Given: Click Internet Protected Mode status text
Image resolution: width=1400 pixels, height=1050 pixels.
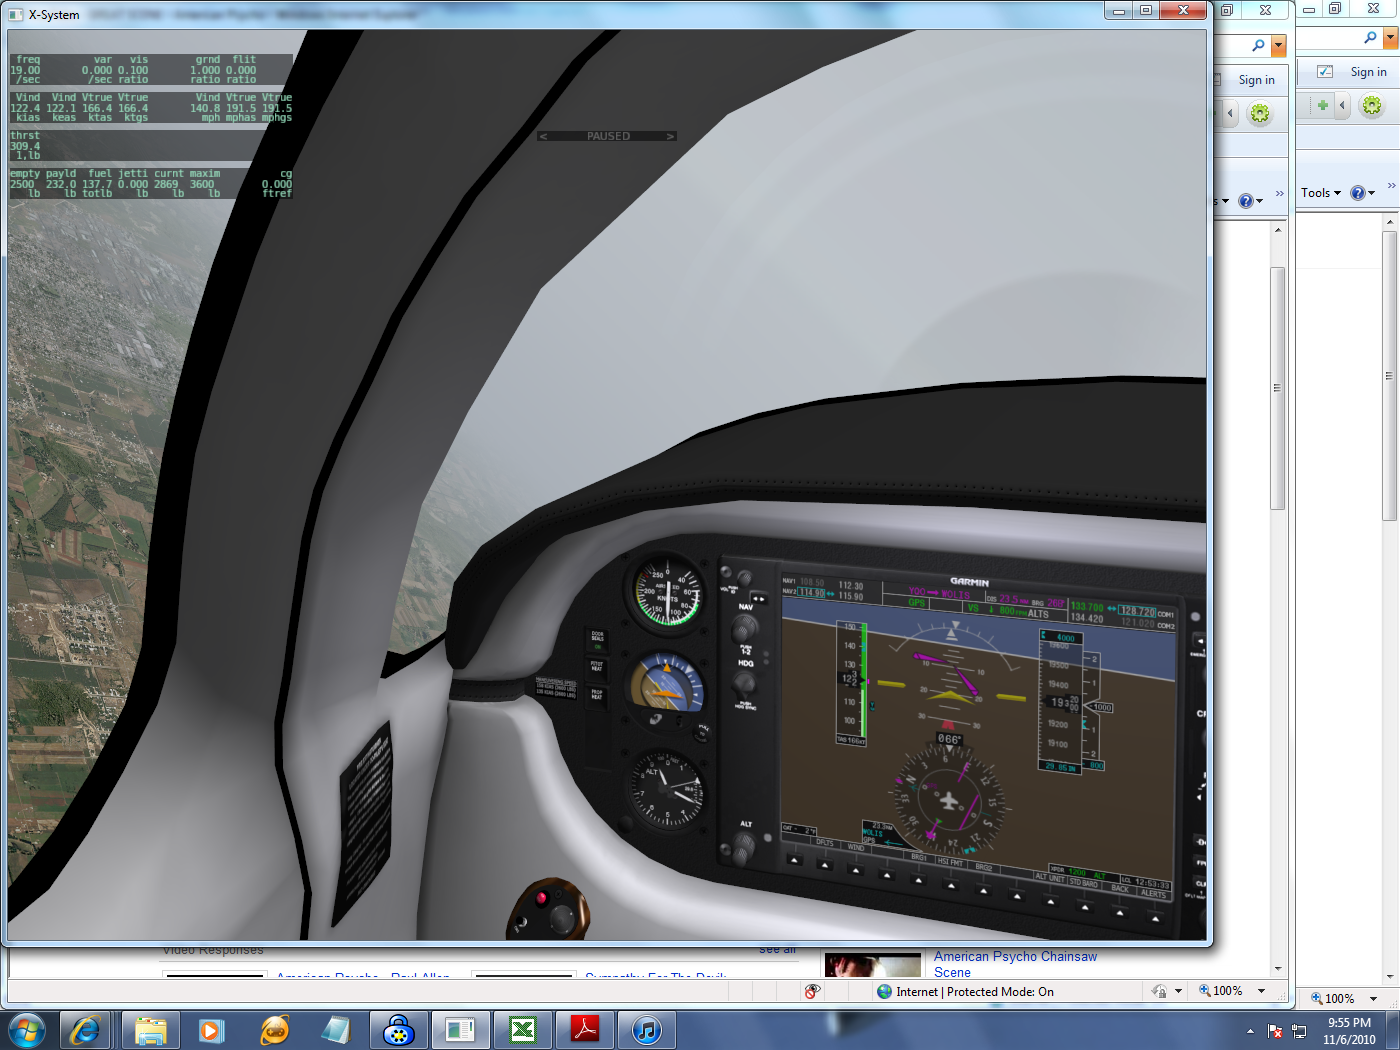Looking at the screenshot, I should [x=975, y=992].
